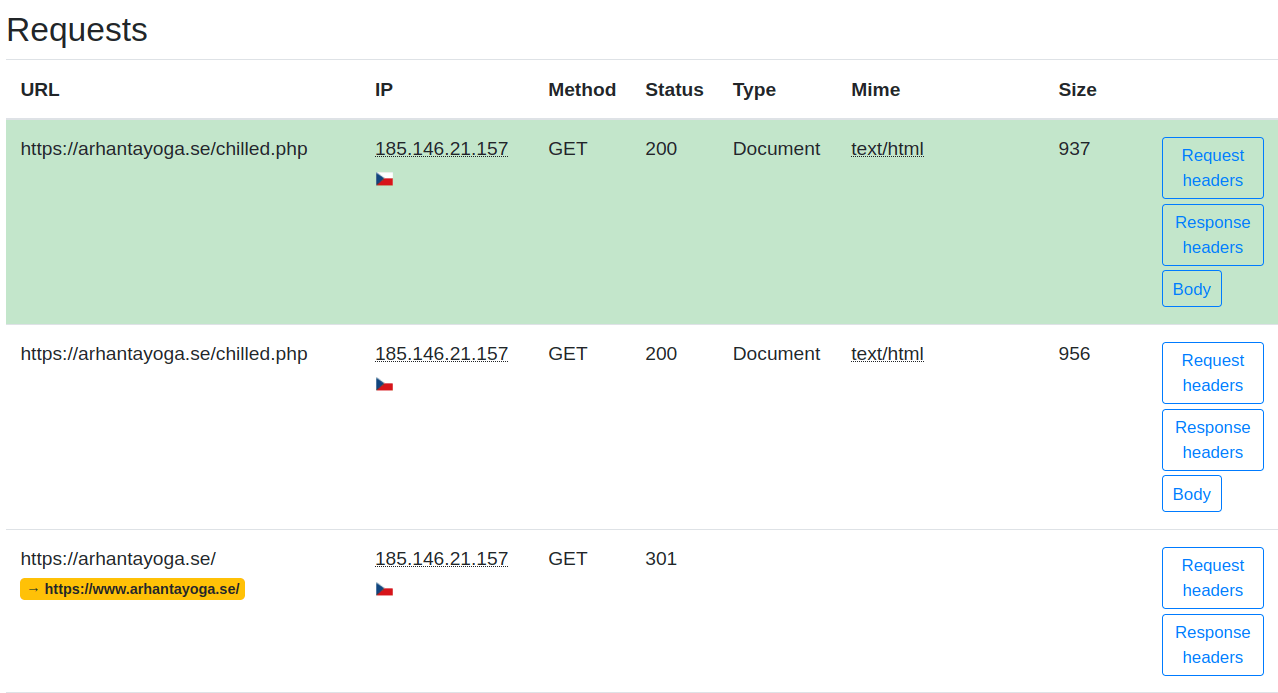Open Request headers for the highlighted chilled.php request
This screenshot has width=1278, height=693.
tap(1212, 167)
